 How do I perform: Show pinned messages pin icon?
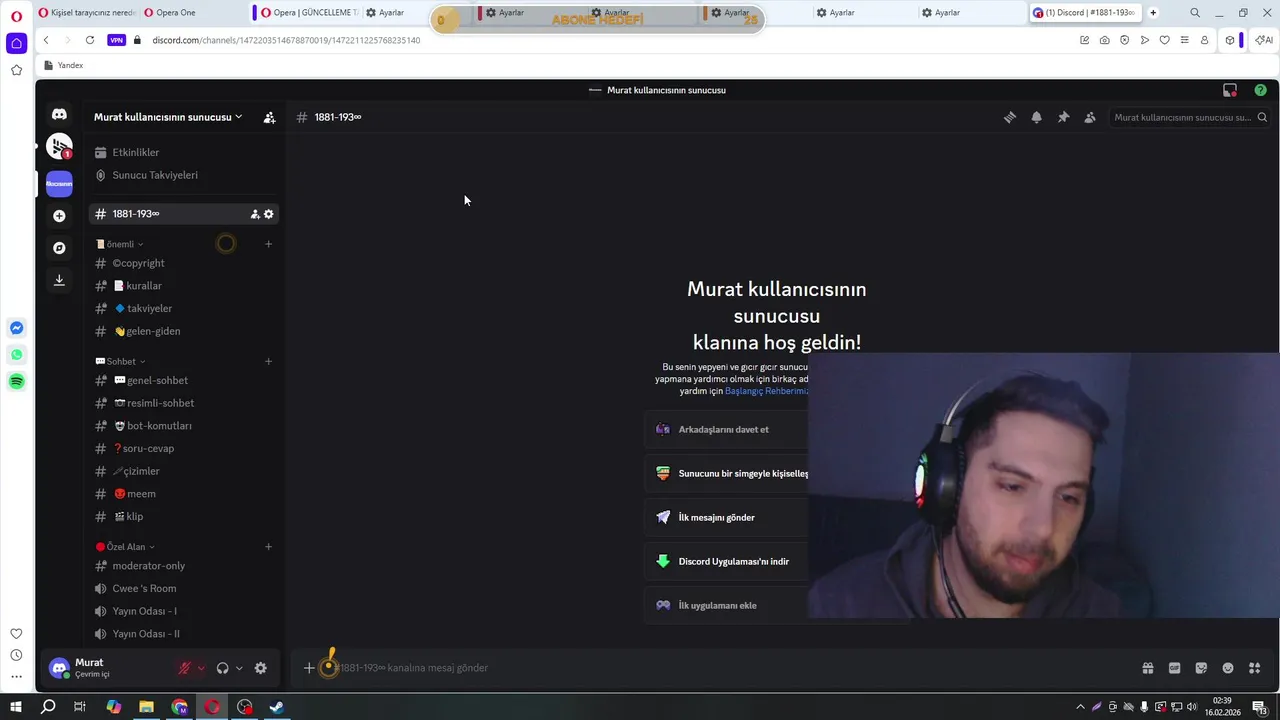coord(1063,117)
